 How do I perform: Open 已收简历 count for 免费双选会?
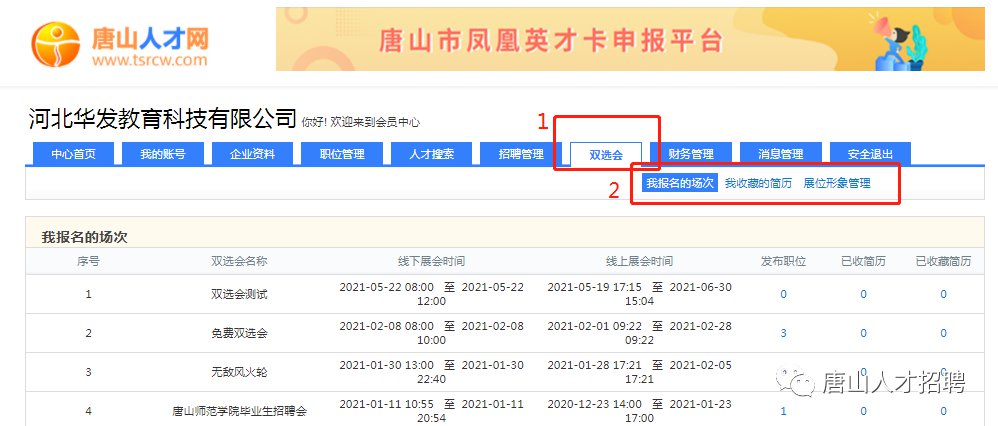tap(864, 333)
